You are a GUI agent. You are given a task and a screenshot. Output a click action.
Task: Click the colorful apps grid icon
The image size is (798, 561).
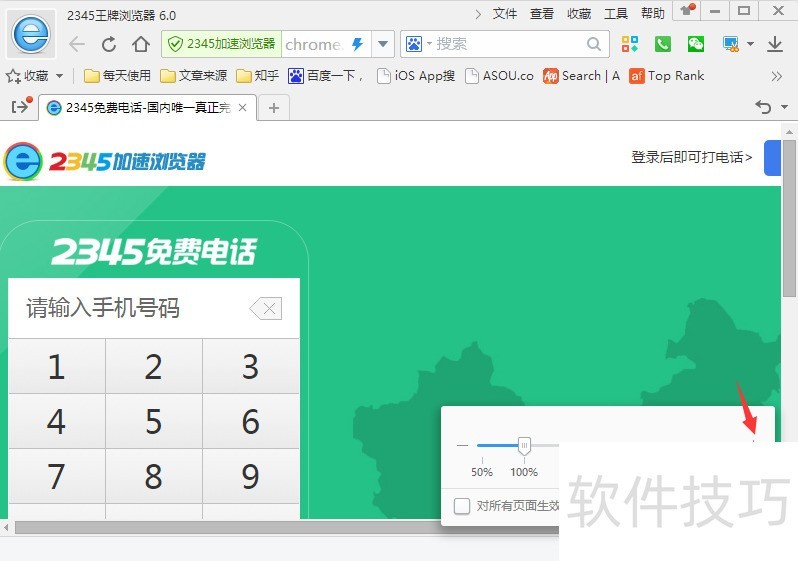click(x=629, y=44)
